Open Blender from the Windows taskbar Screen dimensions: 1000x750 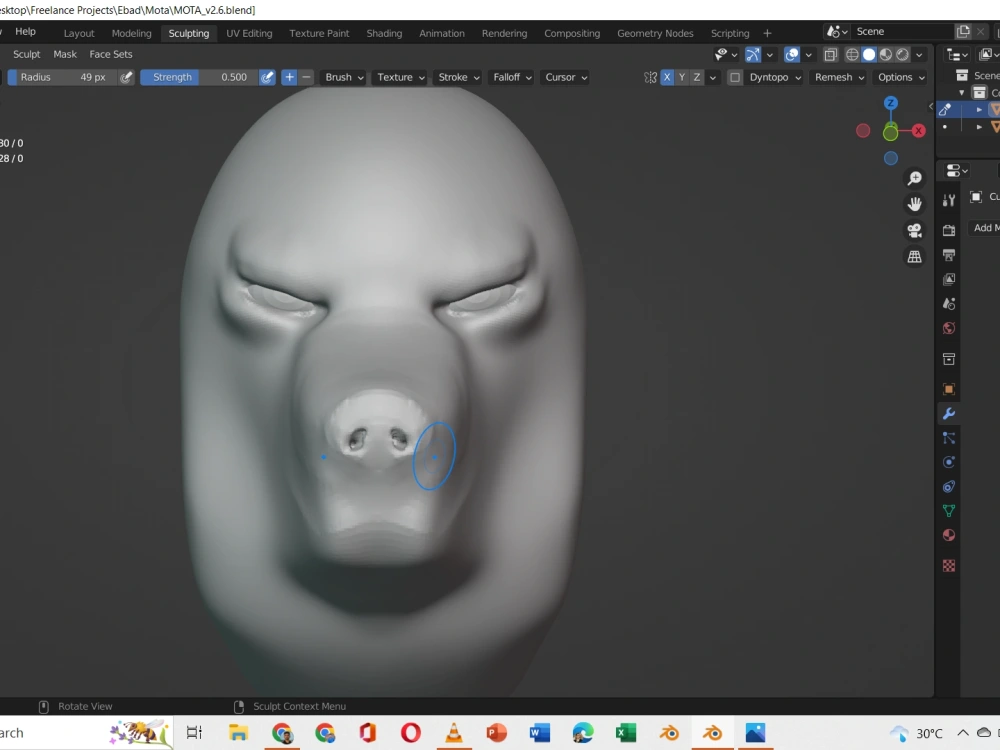(x=711, y=733)
